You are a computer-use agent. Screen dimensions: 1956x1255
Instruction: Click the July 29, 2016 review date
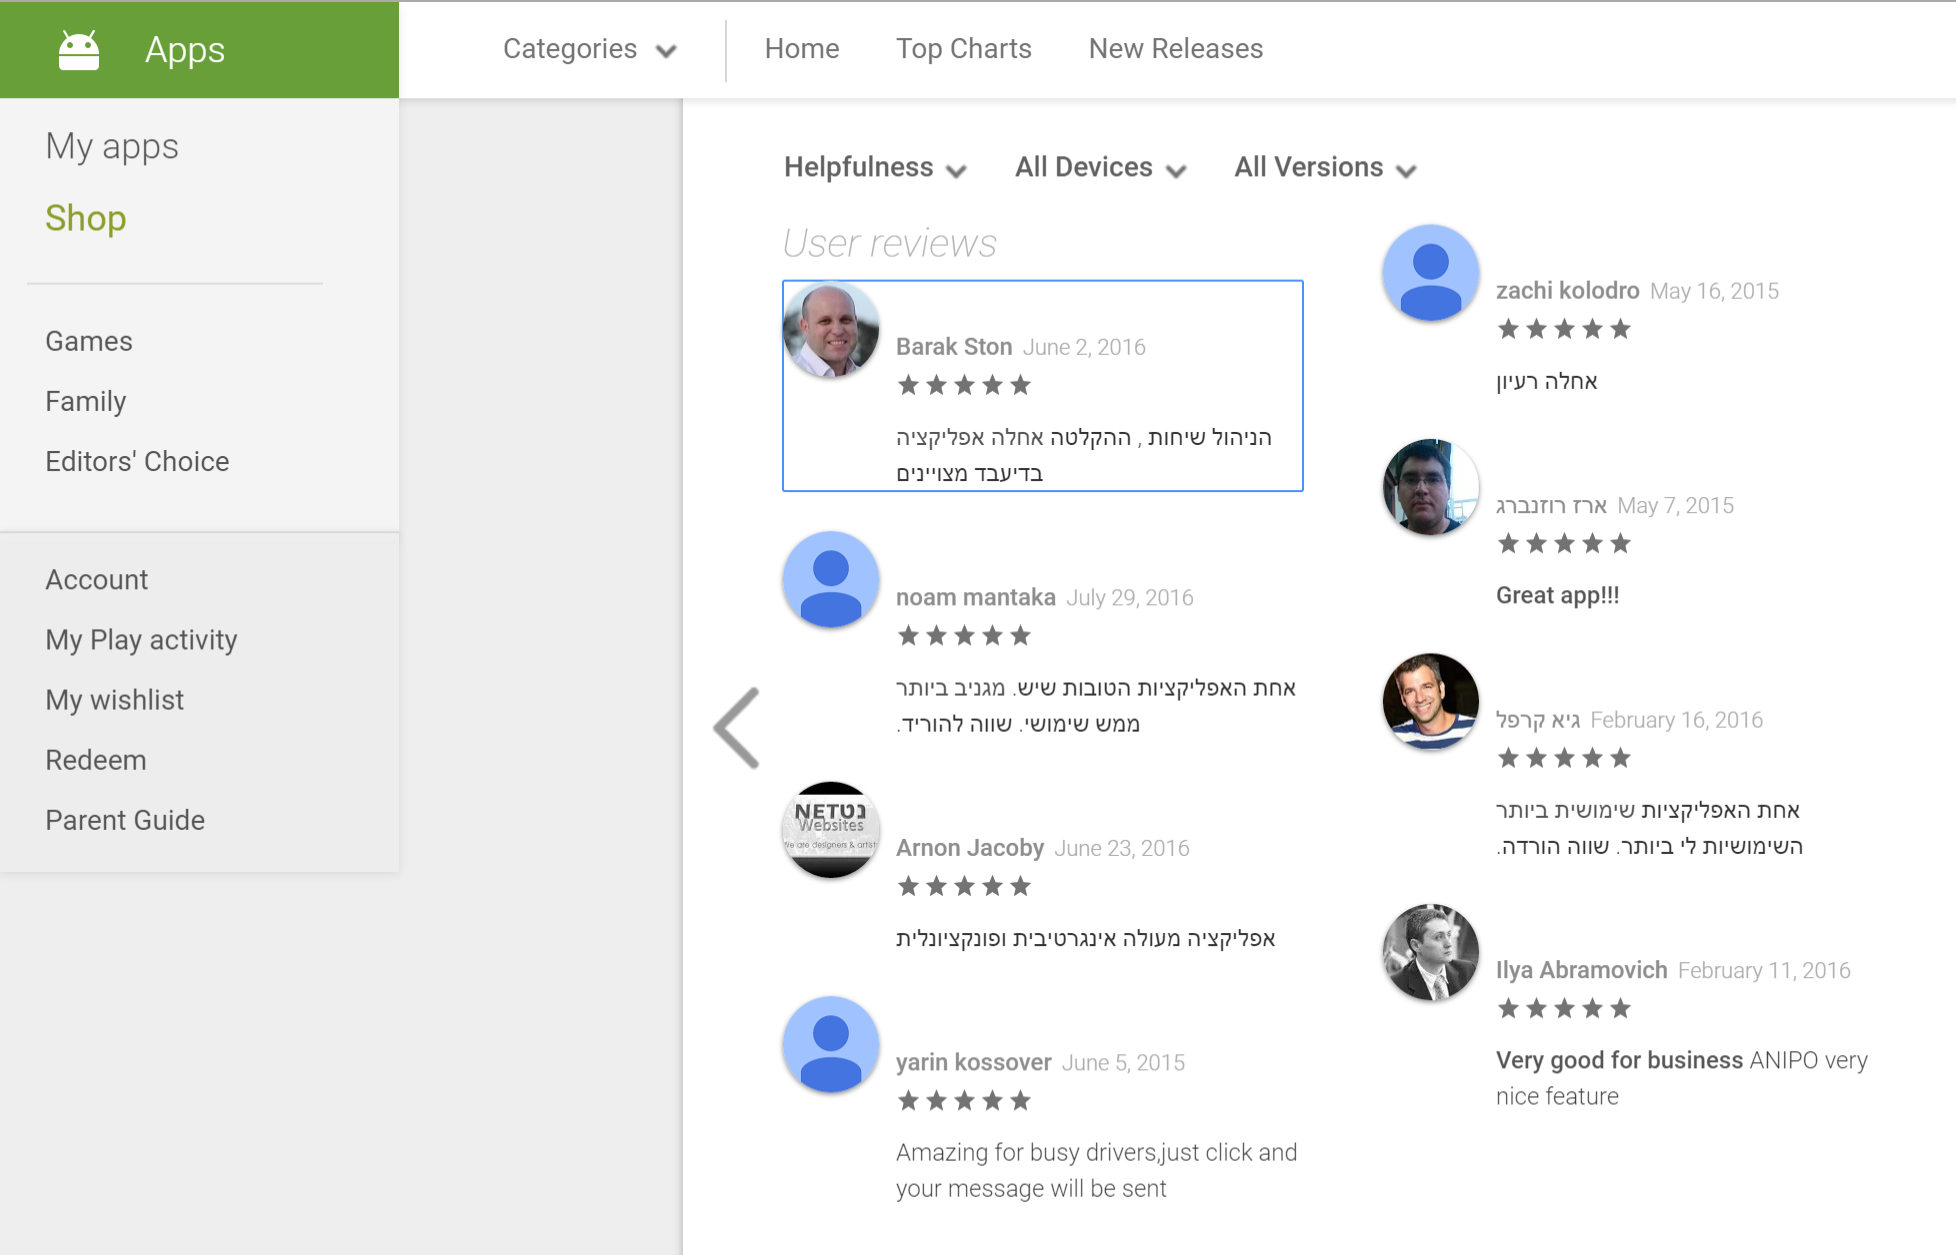1130,598
